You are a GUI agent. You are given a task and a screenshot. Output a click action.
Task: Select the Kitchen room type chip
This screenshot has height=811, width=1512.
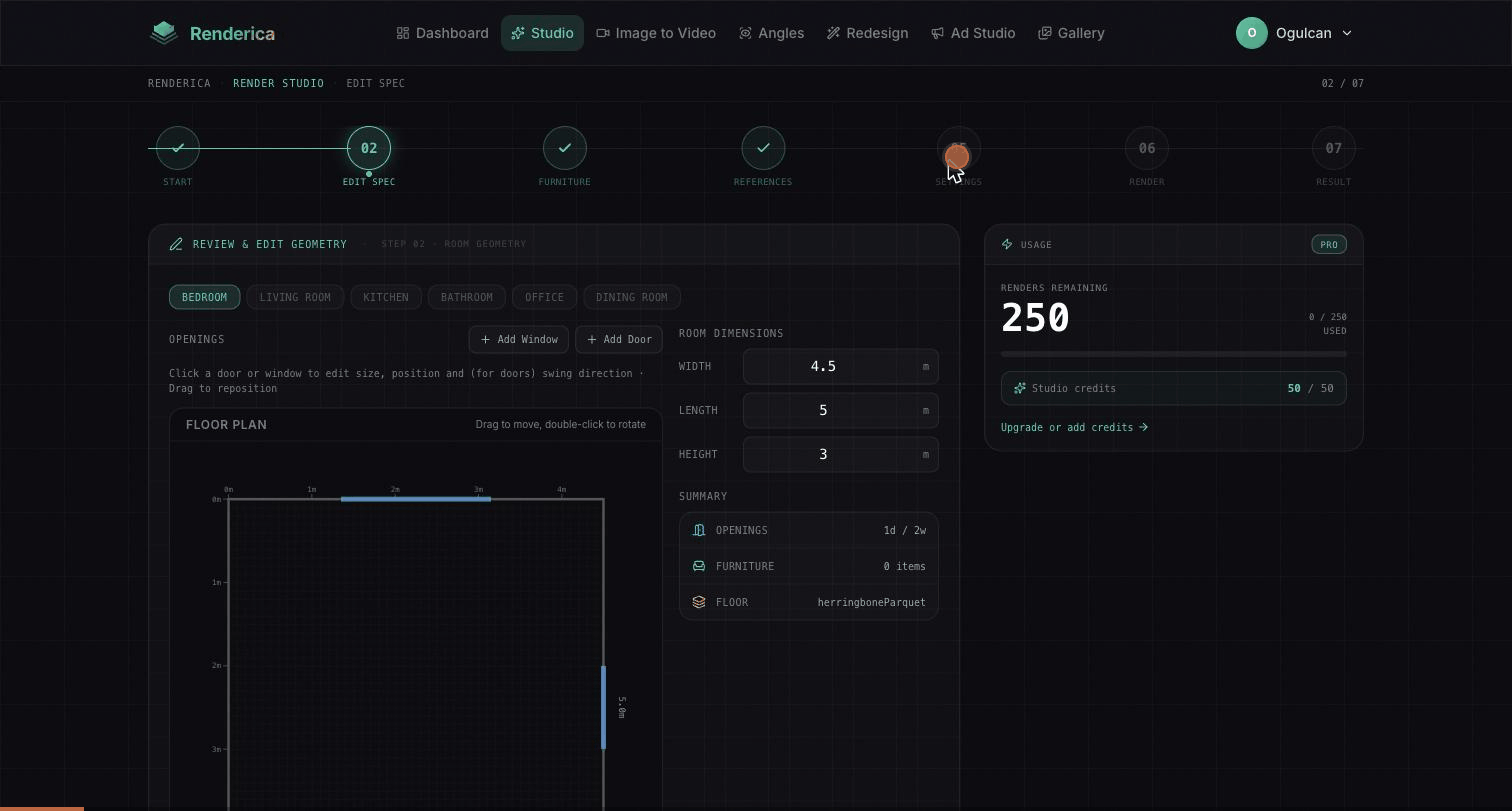click(386, 297)
